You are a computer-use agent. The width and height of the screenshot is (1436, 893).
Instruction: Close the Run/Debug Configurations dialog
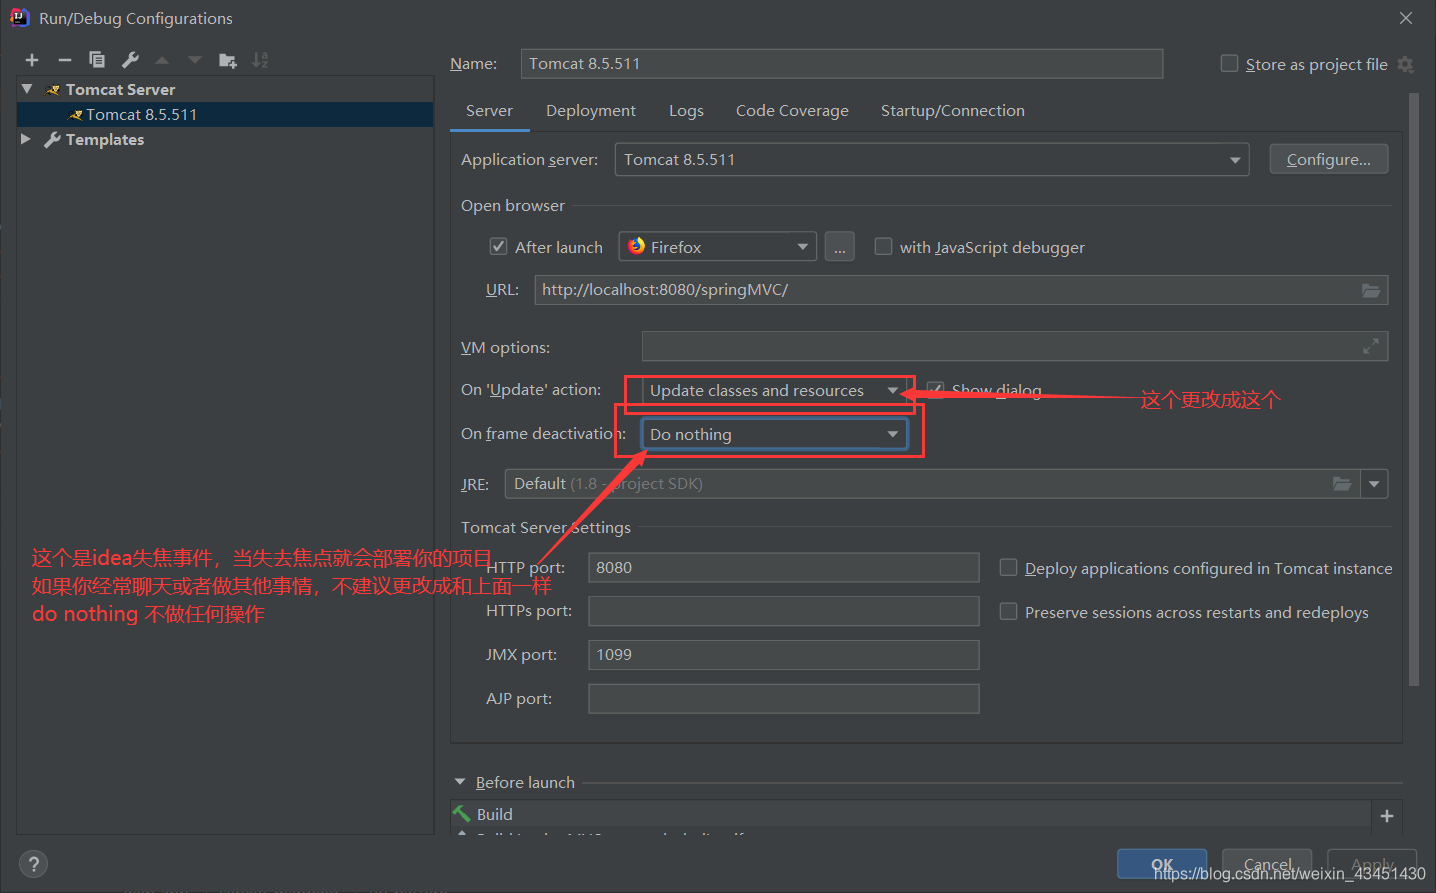pos(1406,18)
